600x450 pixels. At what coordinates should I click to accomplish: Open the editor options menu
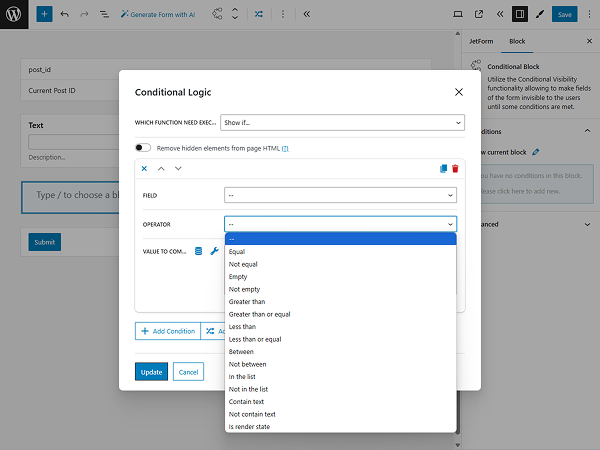coord(589,14)
